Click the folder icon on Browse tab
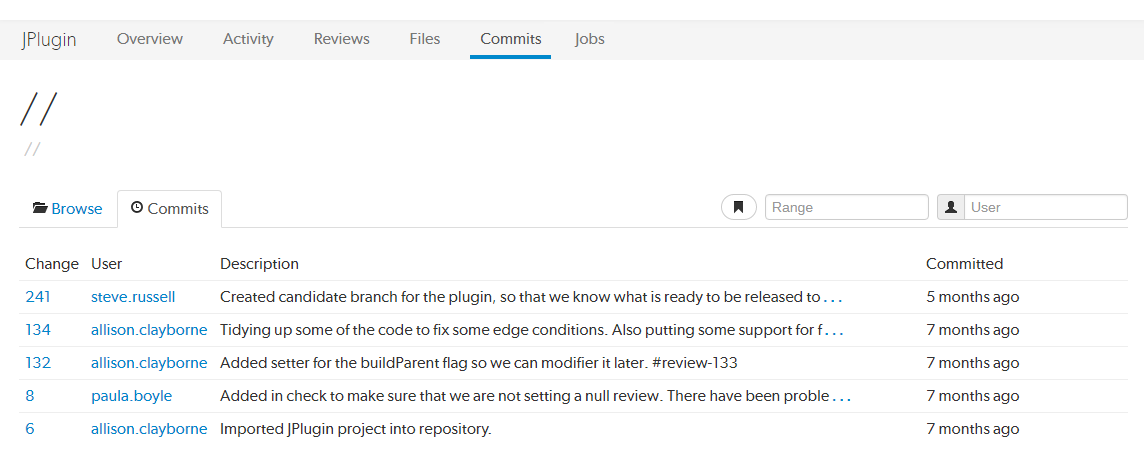Screen dimensions: 1144x450 click(40, 209)
